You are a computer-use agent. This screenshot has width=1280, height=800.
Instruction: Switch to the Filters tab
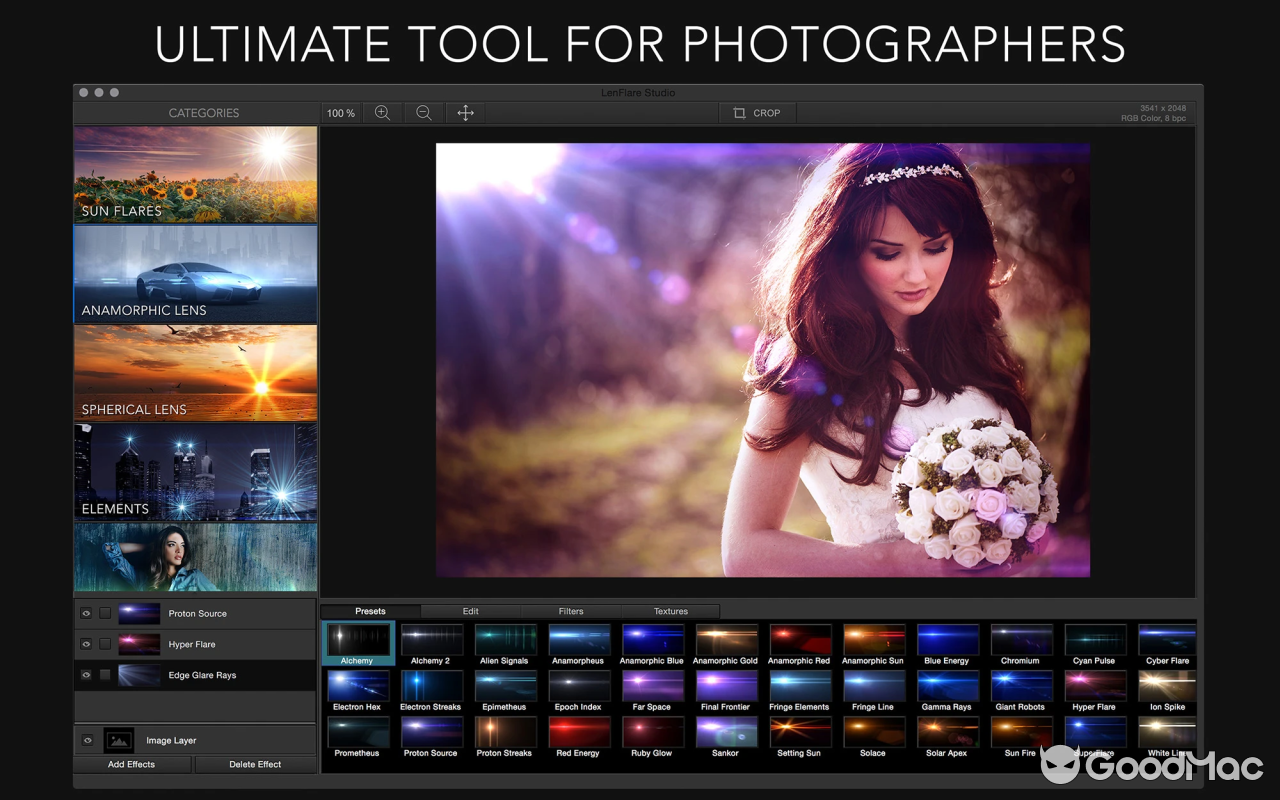[570, 611]
